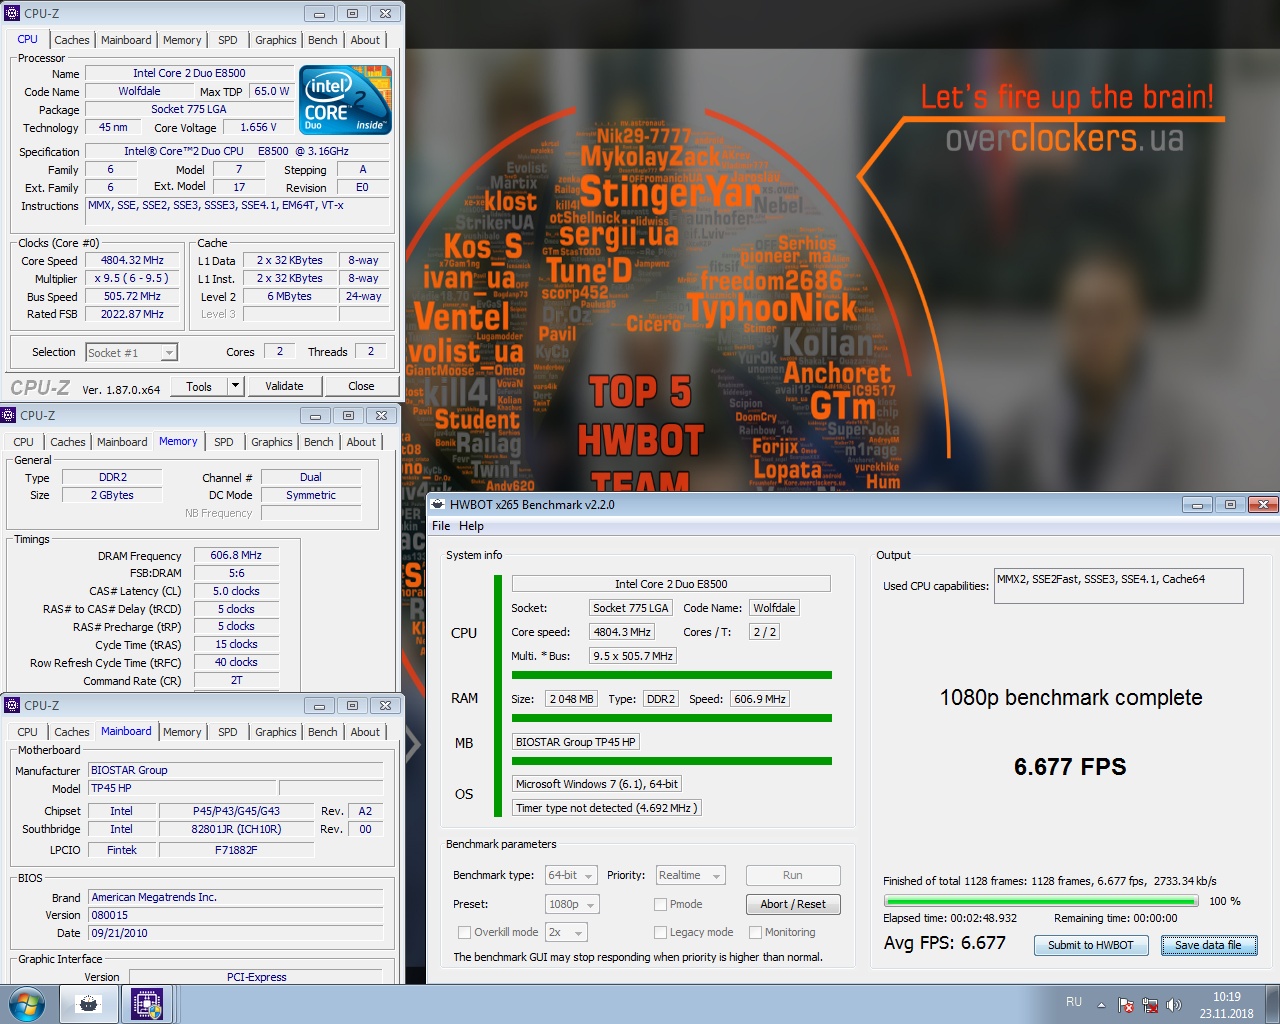Click the Mainboard CPU-Z window title icon
Screen dimensions: 1280x1024
tap(12, 705)
